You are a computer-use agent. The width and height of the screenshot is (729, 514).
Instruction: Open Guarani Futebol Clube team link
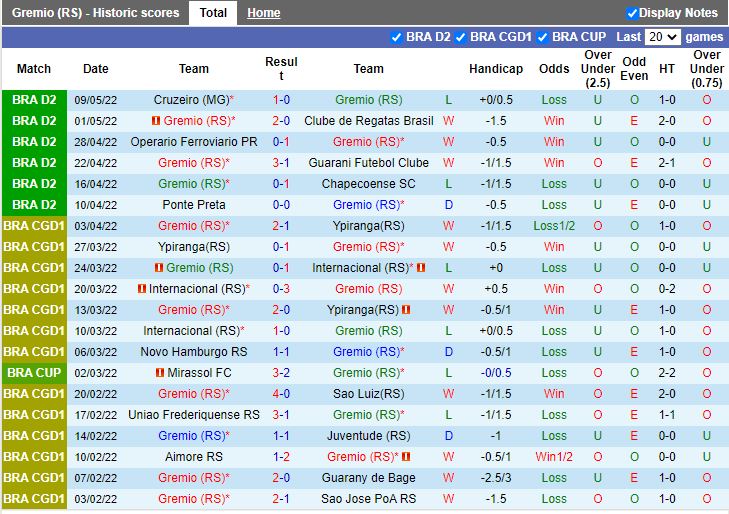(369, 163)
